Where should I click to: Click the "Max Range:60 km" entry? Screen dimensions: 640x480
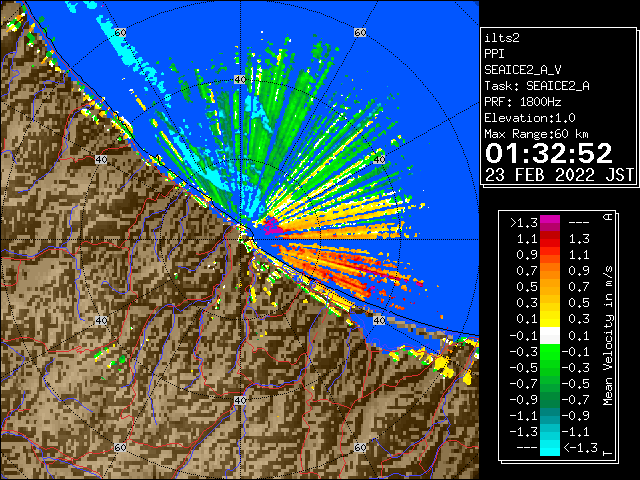coord(536,134)
